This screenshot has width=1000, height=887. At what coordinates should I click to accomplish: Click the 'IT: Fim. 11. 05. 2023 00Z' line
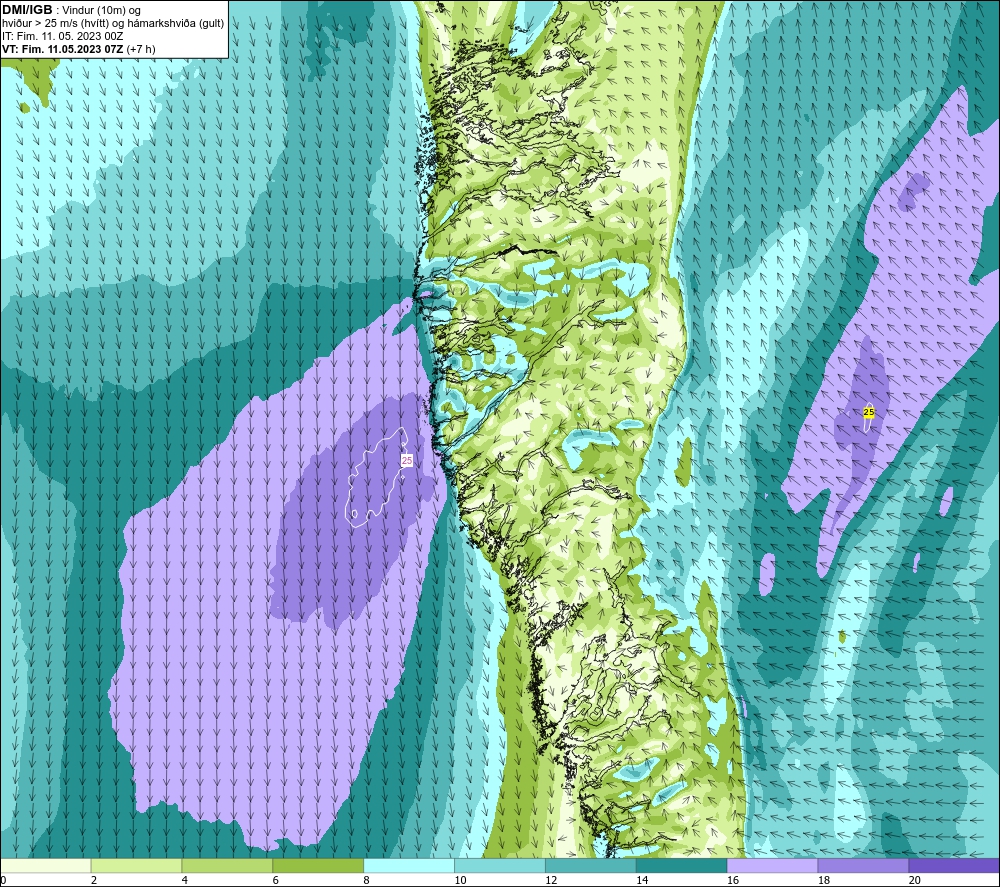coord(62,36)
